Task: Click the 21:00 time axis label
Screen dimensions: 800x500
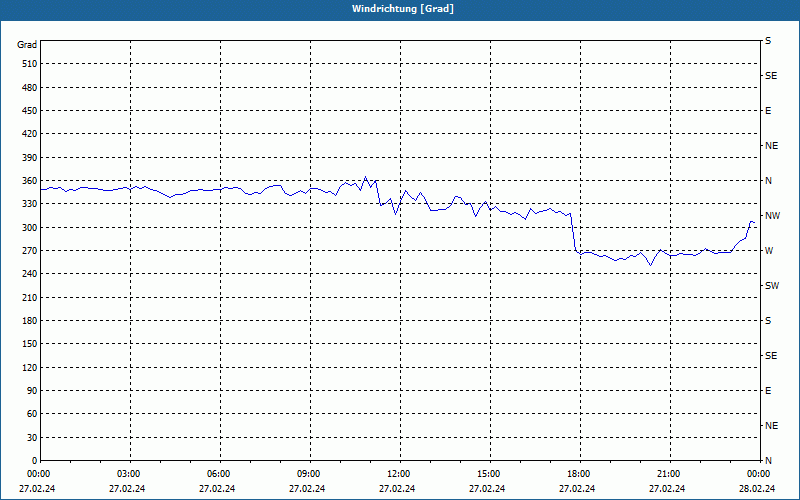Action: click(670, 474)
